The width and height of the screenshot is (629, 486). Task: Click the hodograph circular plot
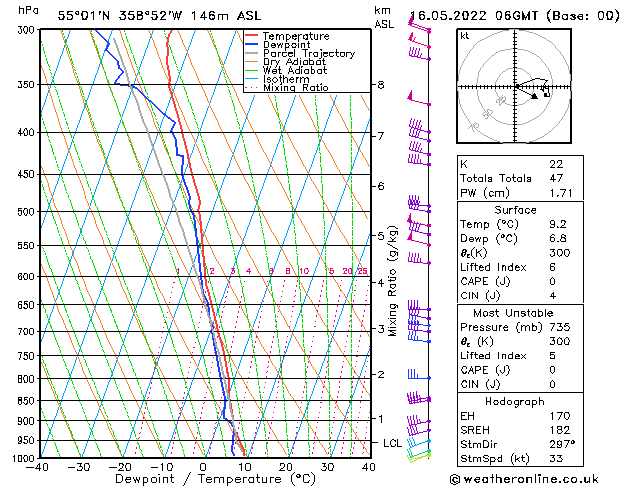click(517, 88)
